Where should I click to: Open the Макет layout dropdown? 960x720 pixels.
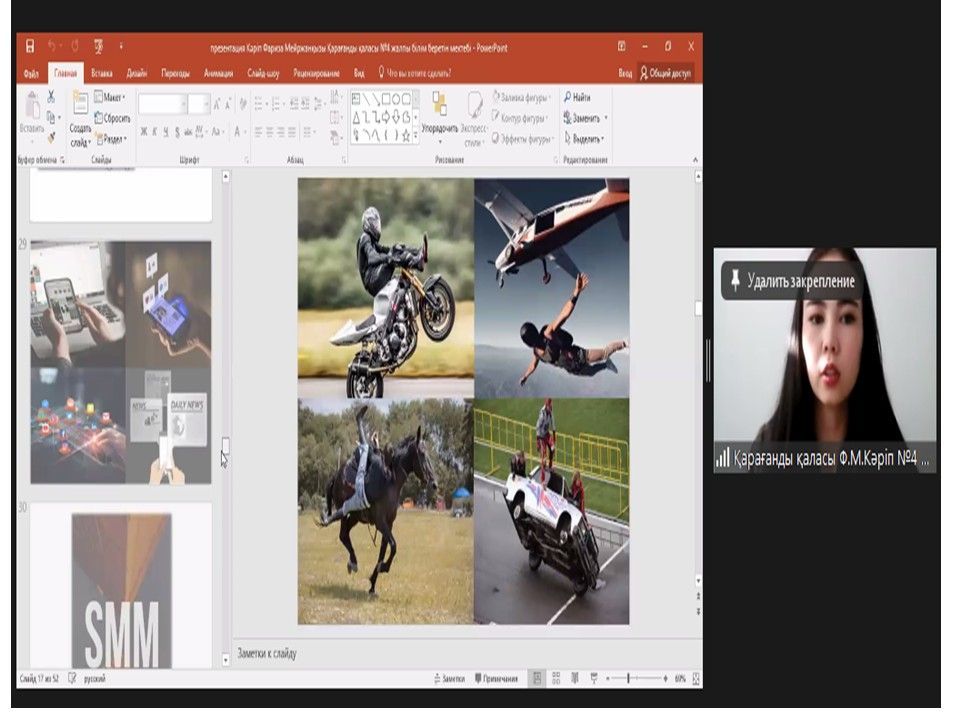pyautogui.click(x=109, y=98)
